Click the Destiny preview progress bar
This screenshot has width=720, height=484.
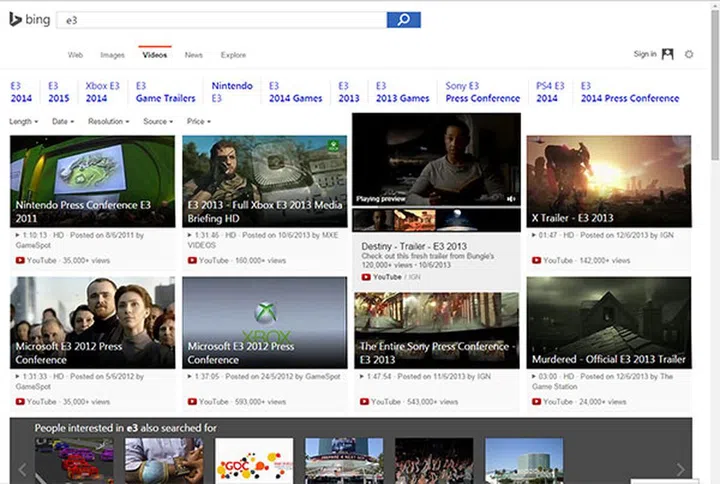click(x=436, y=207)
